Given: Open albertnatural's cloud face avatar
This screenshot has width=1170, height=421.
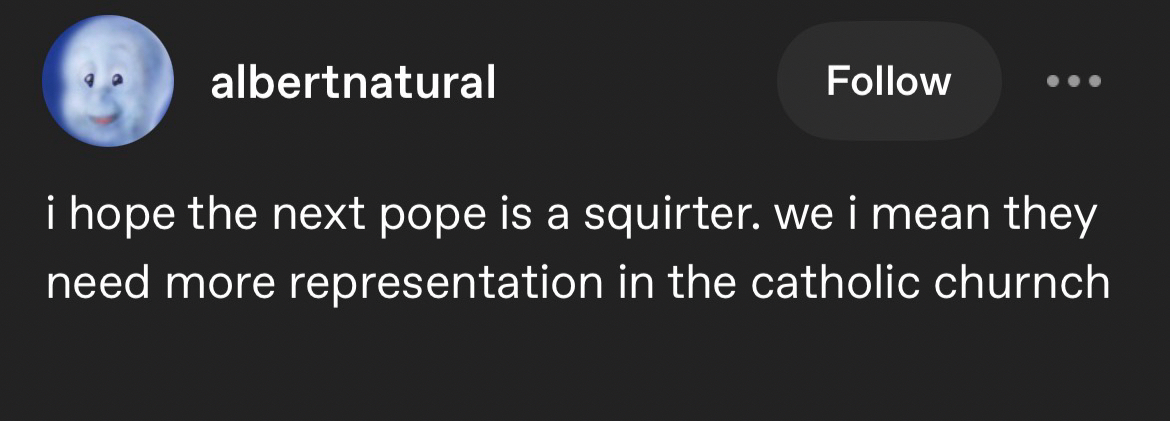Looking at the screenshot, I should pos(108,82).
